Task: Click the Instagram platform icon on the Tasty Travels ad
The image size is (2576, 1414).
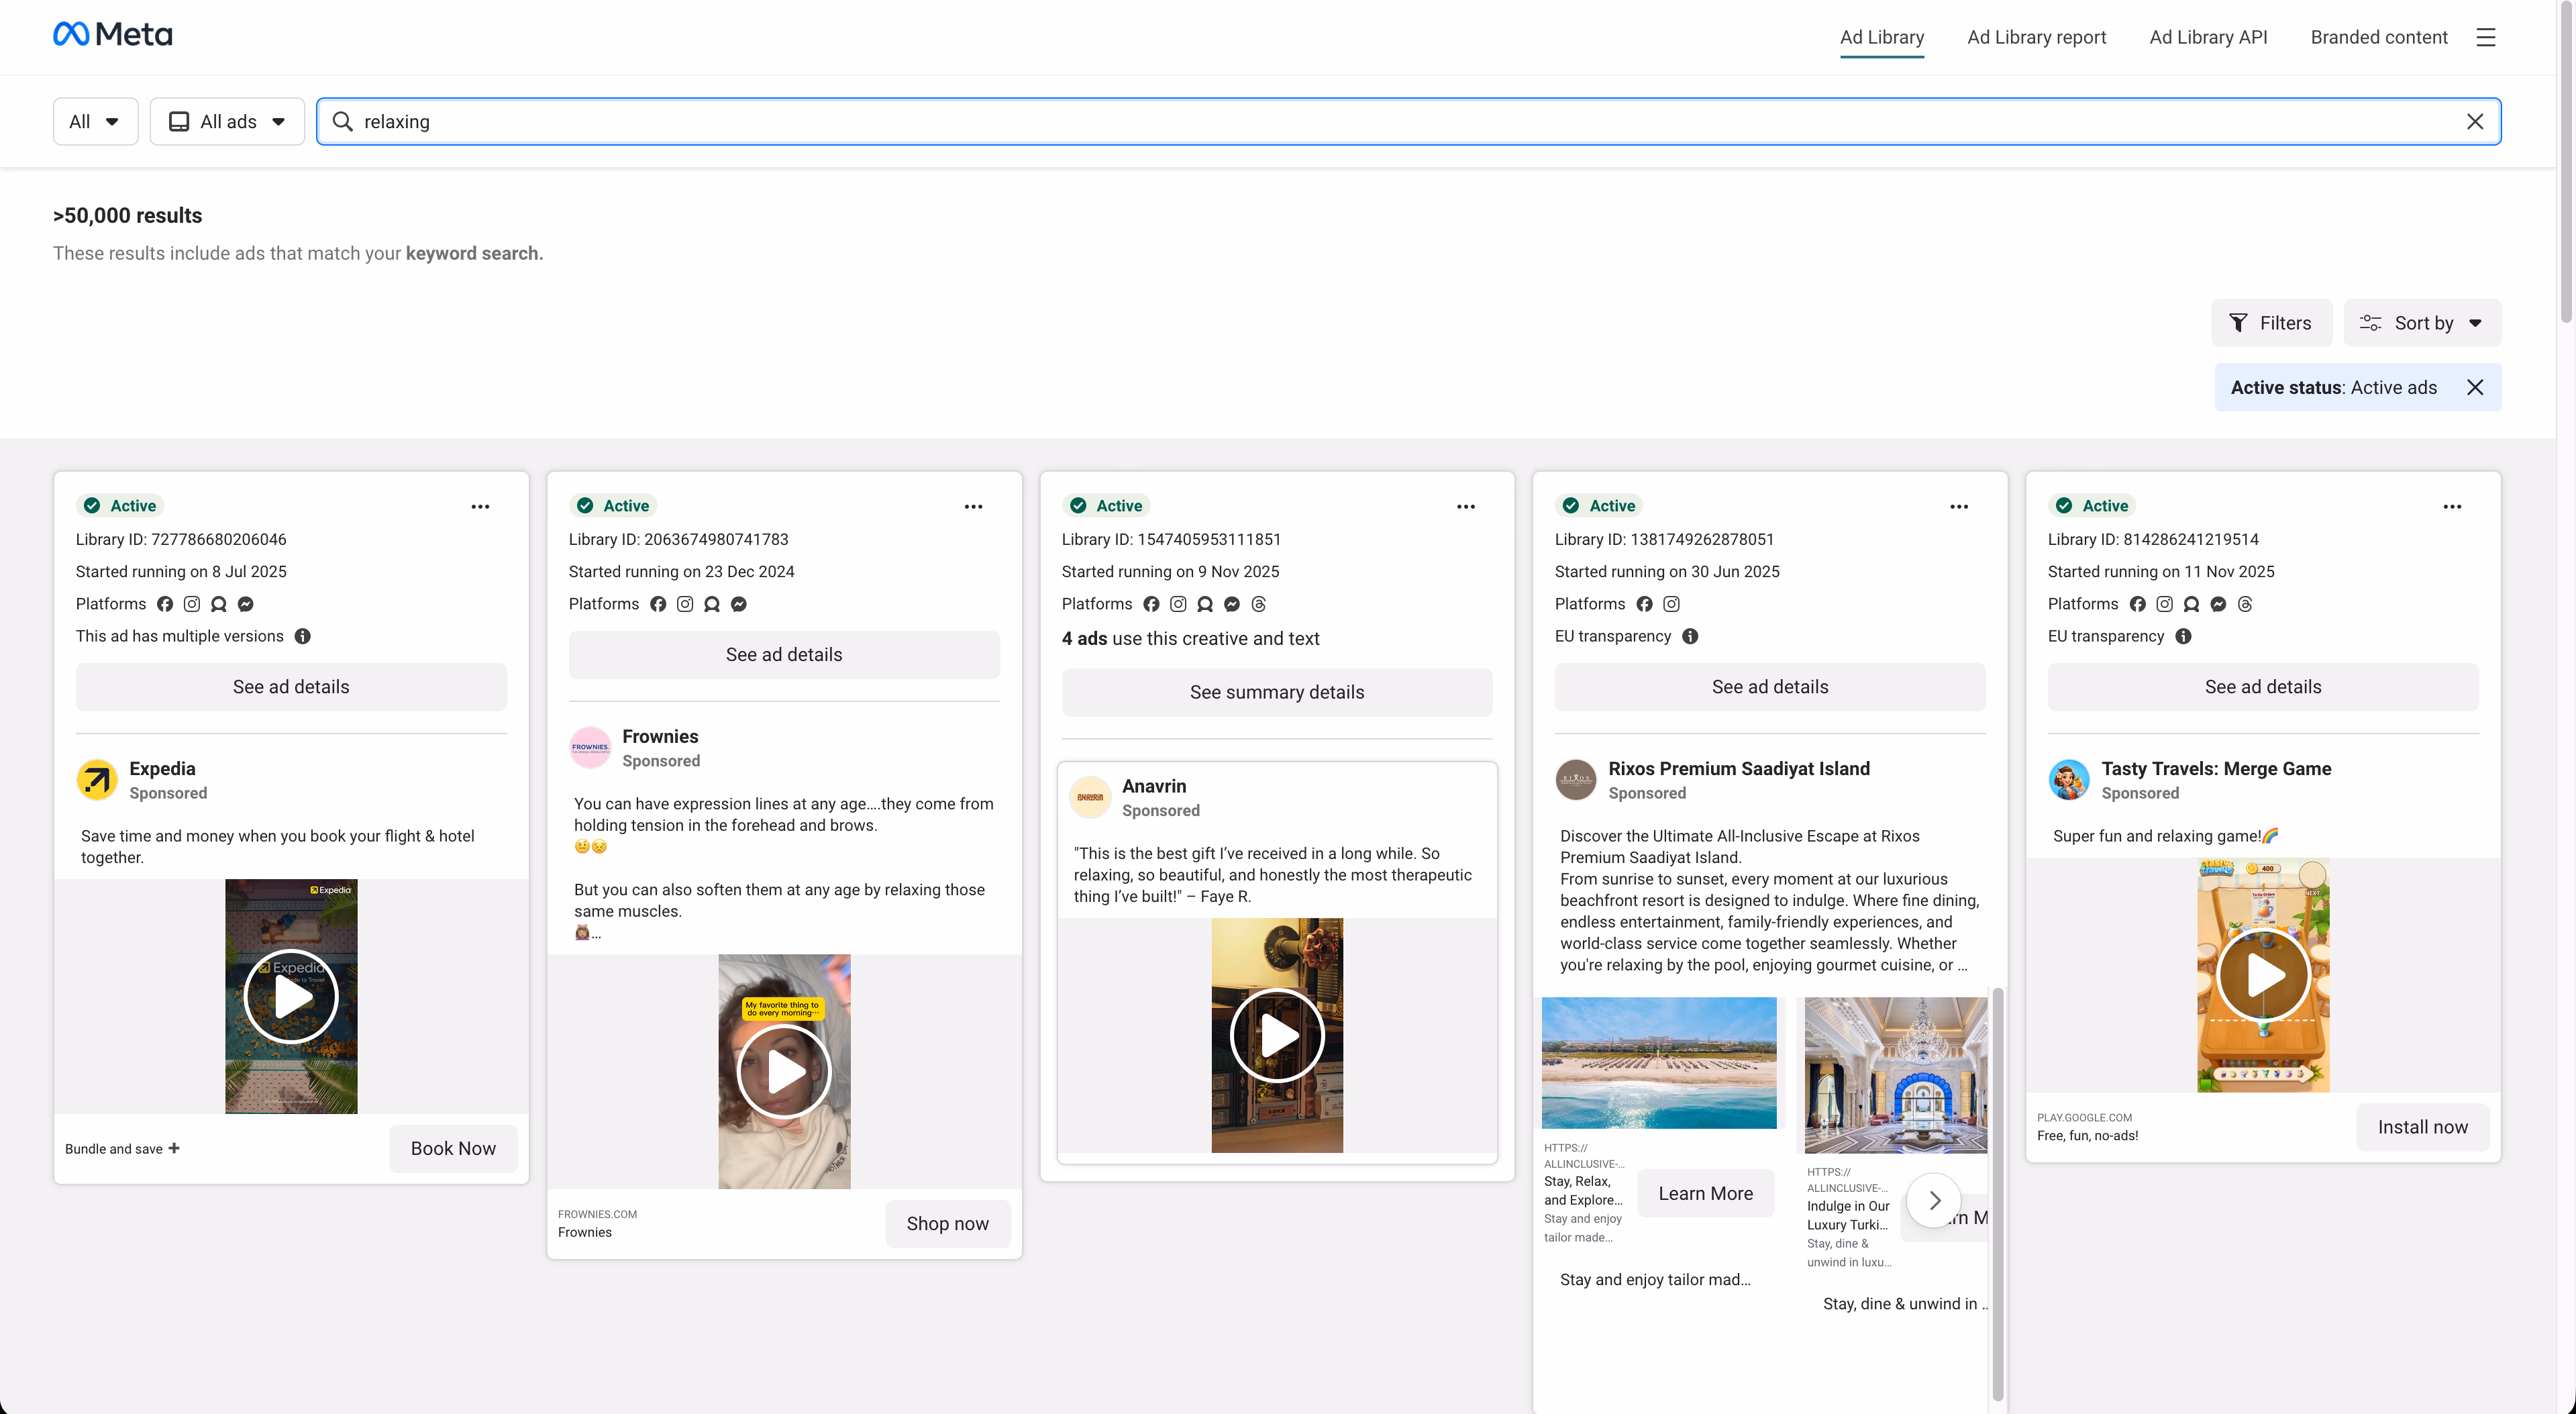Action: pyautogui.click(x=2165, y=604)
